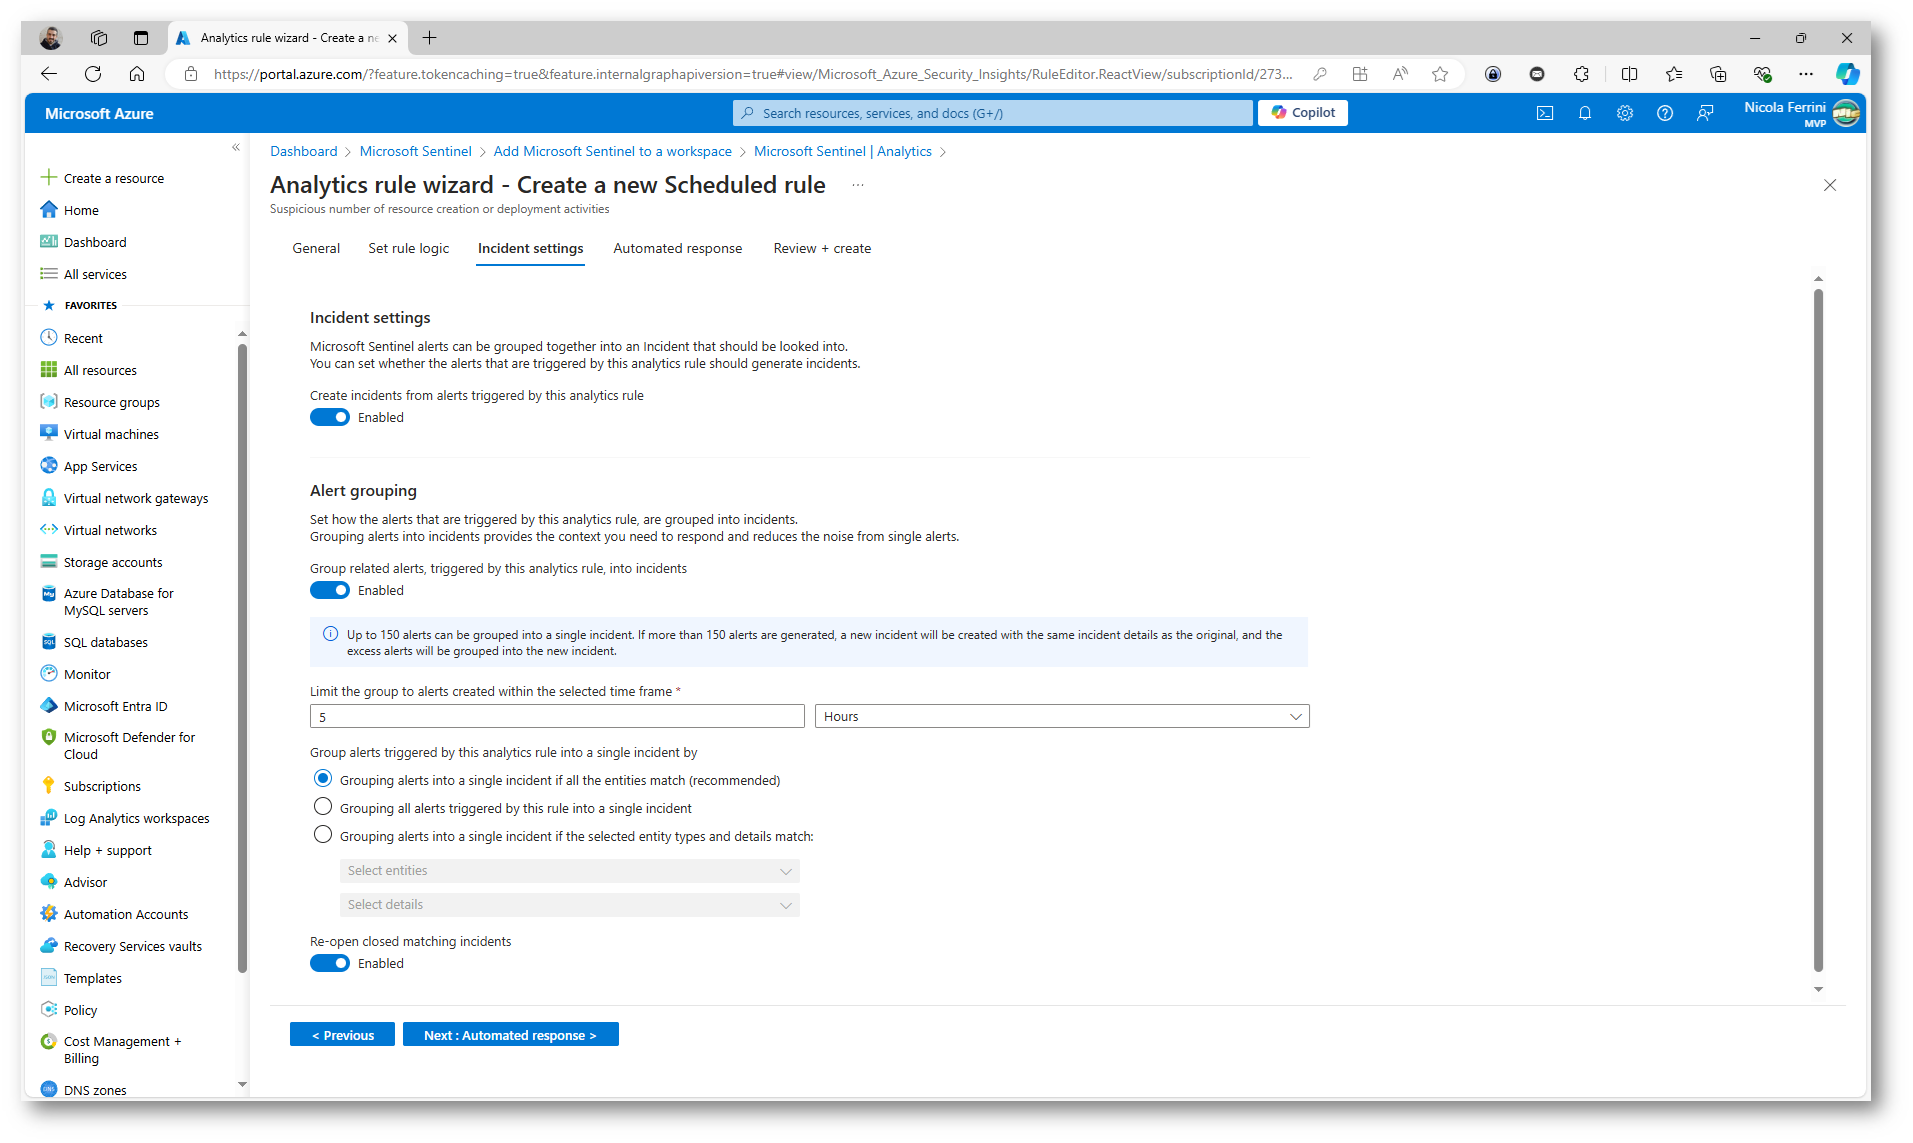Close the Analytics rule wizard pane
The height and width of the screenshot is (1143, 1913).
1830,185
